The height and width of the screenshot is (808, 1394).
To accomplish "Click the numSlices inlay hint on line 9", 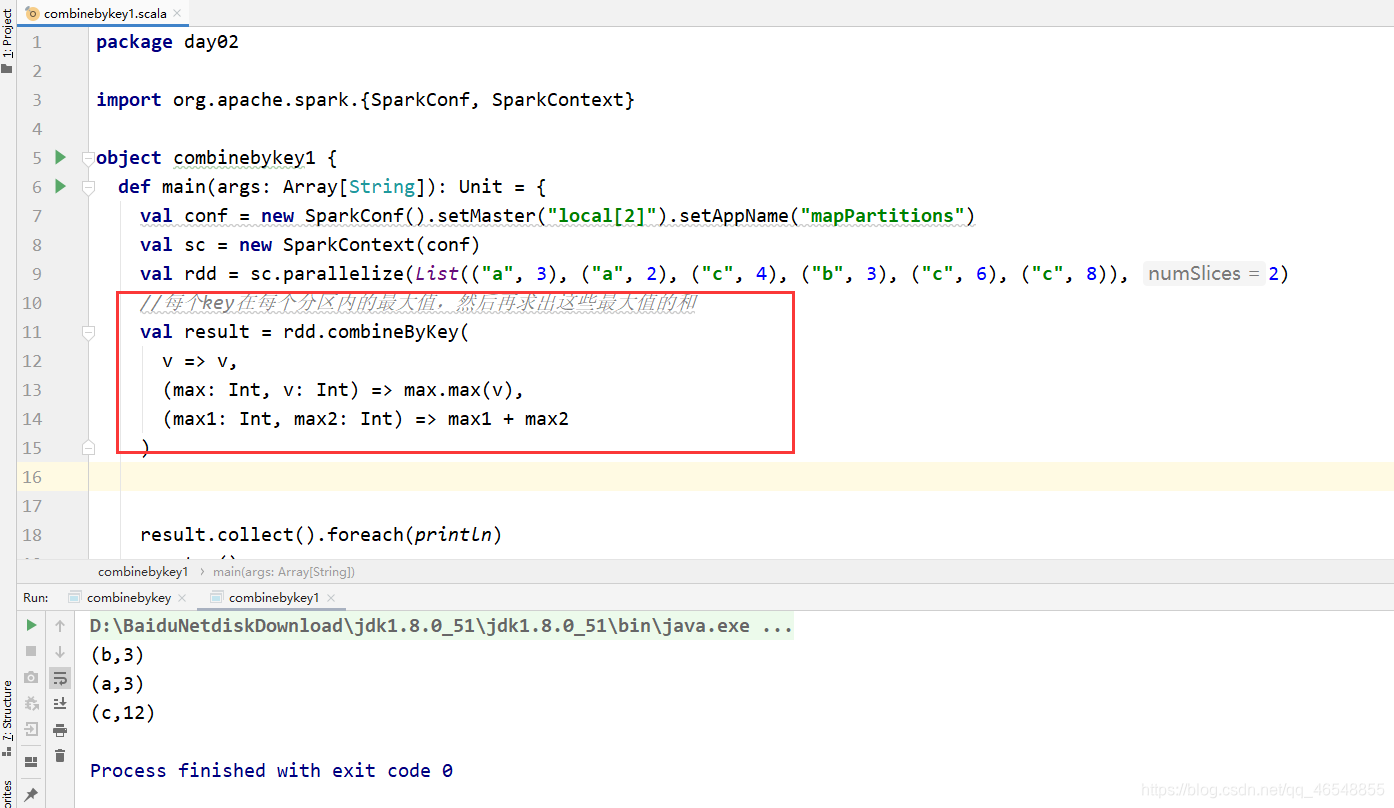I will click(x=1203, y=273).
